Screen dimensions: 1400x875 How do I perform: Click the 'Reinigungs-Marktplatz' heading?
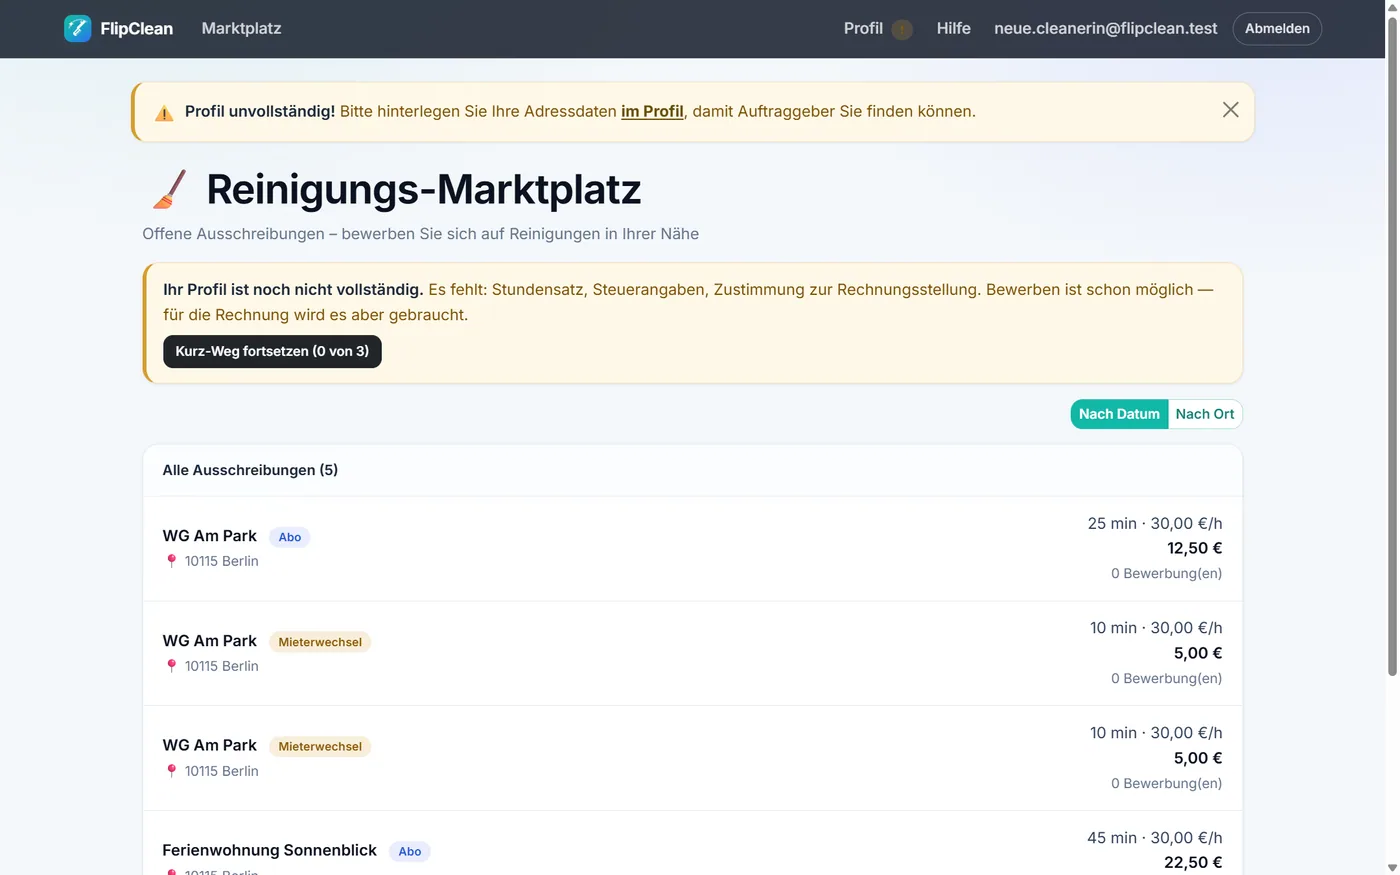[424, 189]
